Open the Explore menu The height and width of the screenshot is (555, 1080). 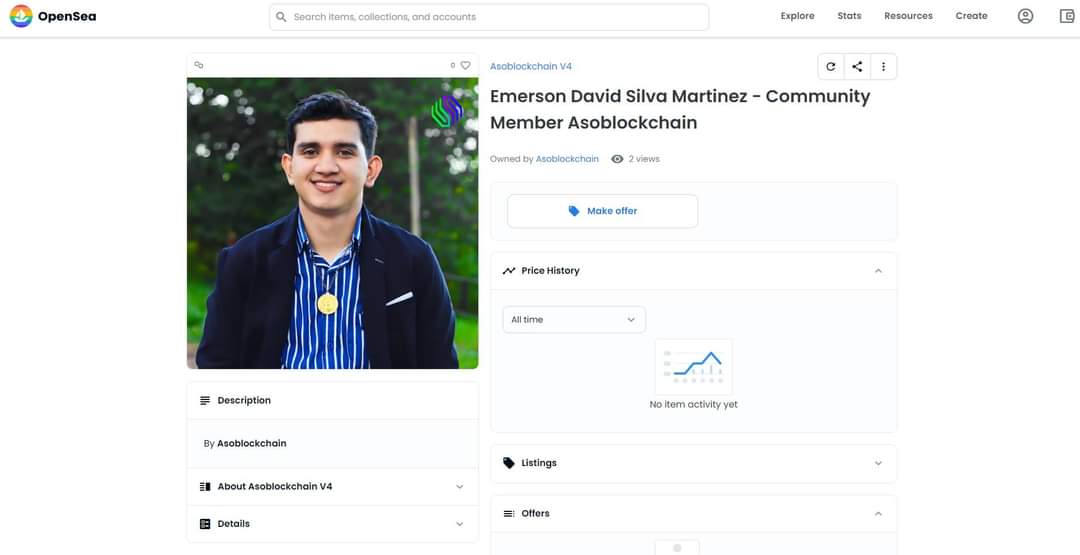pyautogui.click(x=797, y=16)
